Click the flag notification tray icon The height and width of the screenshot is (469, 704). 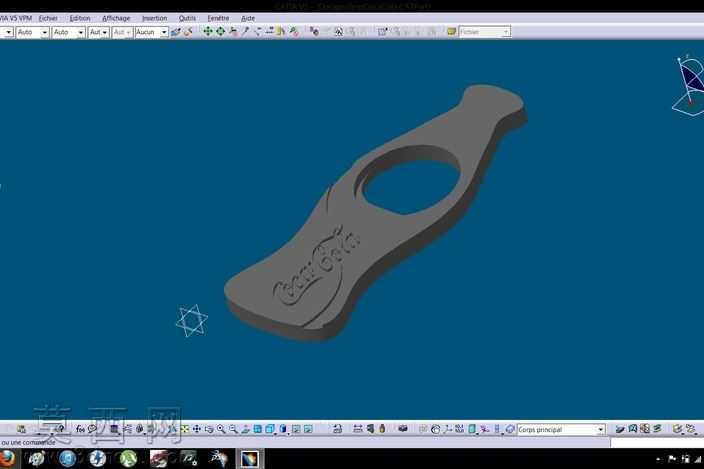pyautogui.click(x=672, y=459)
